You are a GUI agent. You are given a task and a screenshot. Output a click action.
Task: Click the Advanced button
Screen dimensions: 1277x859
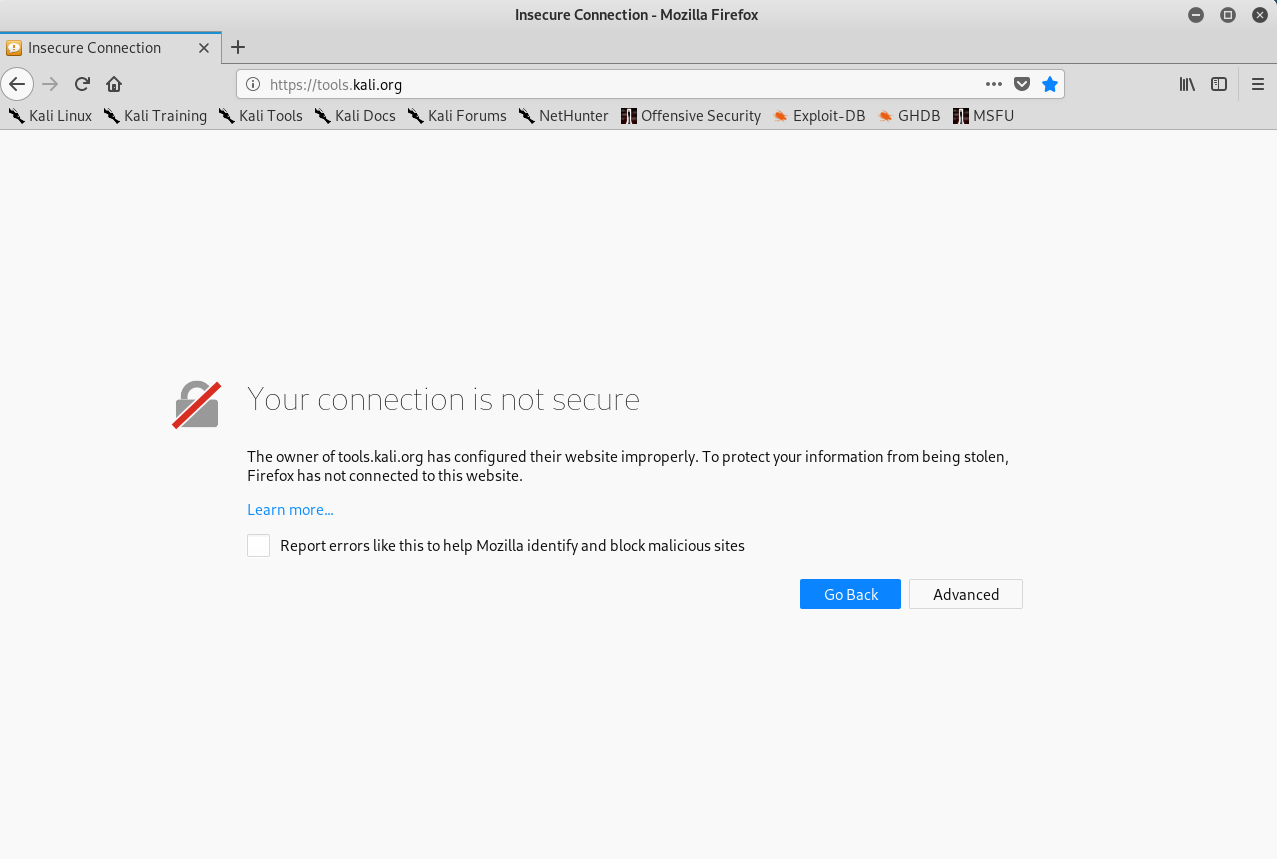click(x=966, y=594)
